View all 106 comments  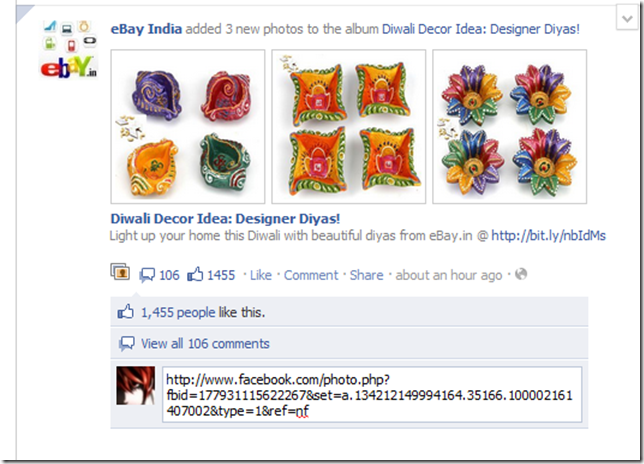pos(205,344)
